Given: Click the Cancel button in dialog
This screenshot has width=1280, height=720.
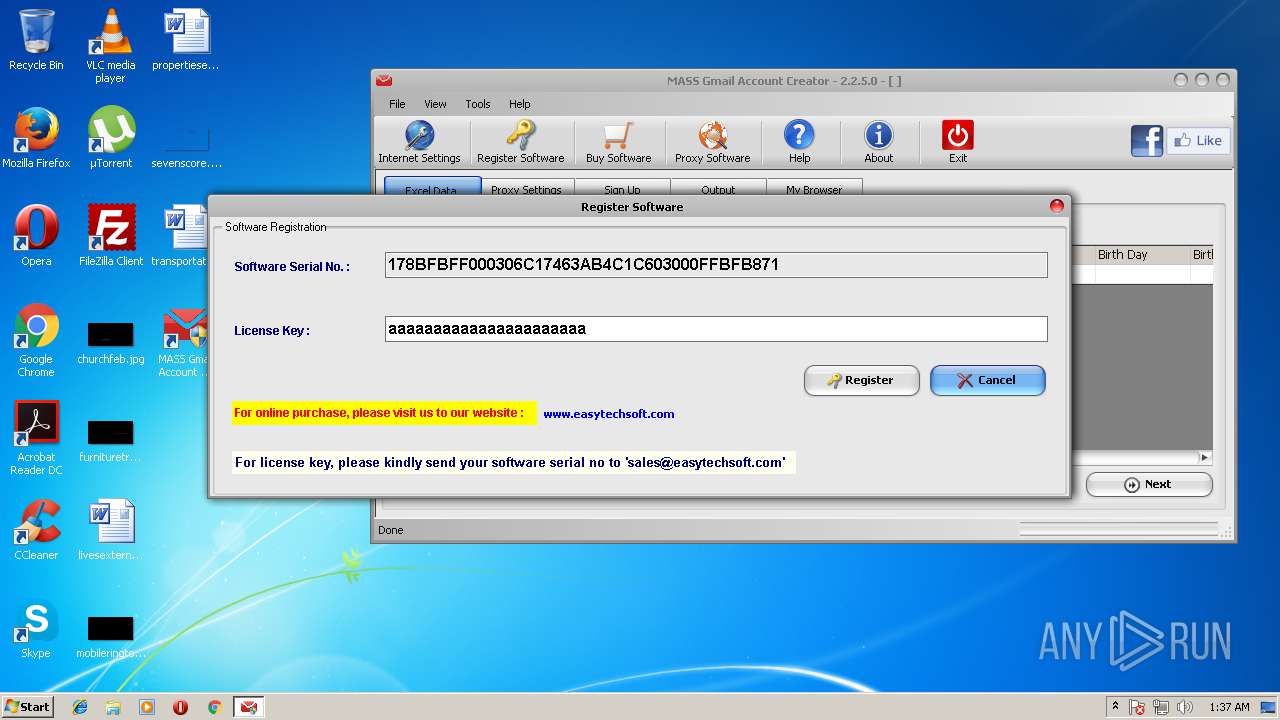Looking at the screenshot, I should point(987,380).
